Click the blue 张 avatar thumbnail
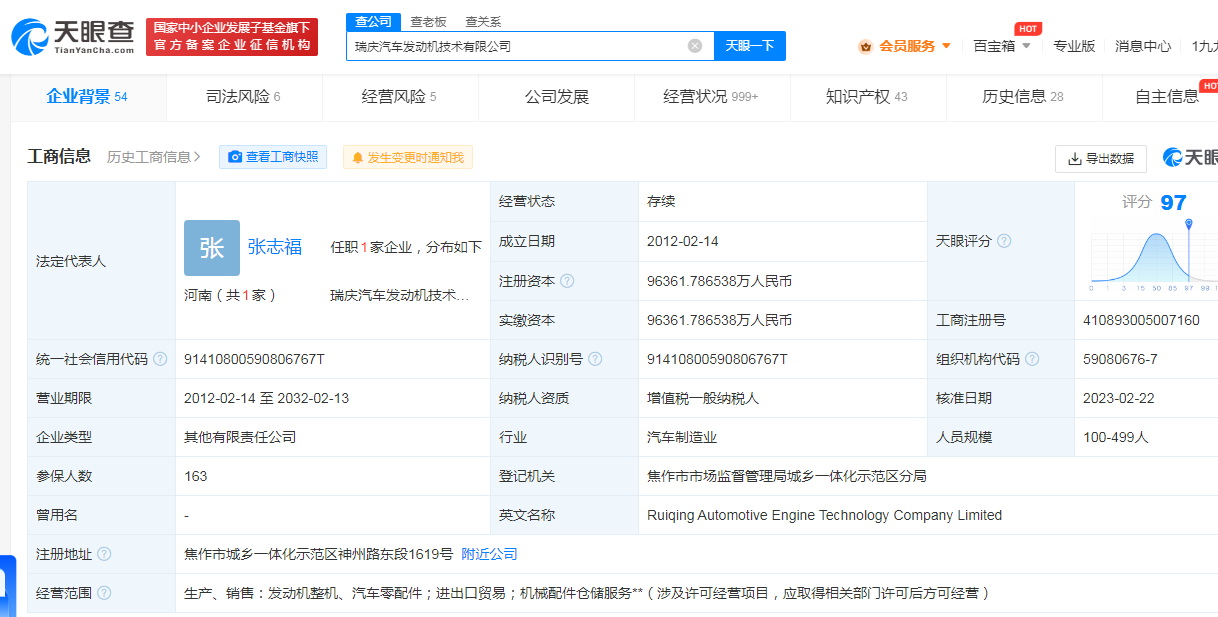 point(212,248)
